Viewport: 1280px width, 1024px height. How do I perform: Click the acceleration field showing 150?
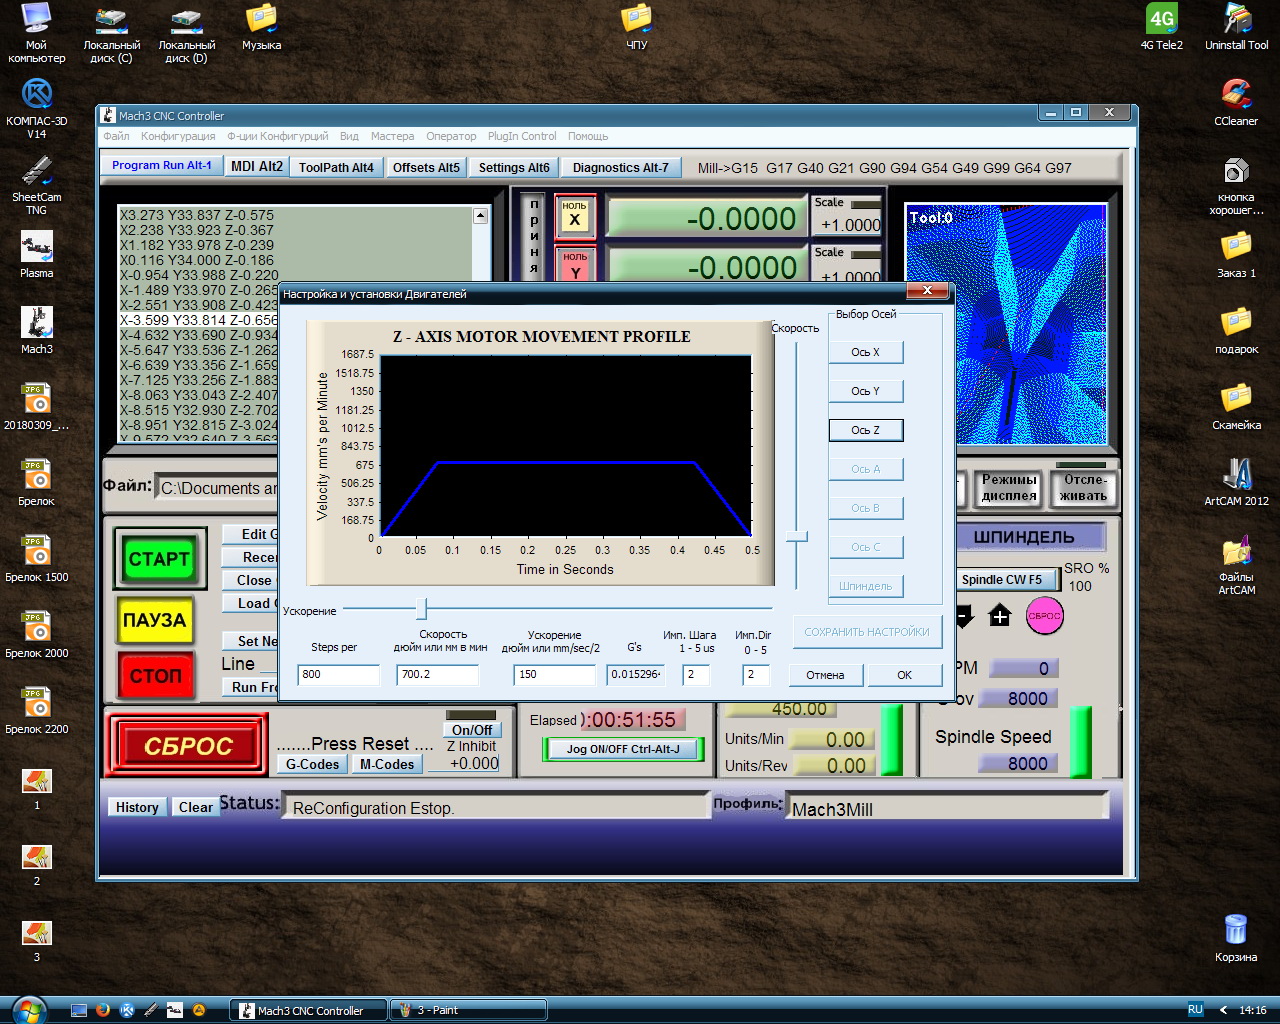[x=555, y=675]
